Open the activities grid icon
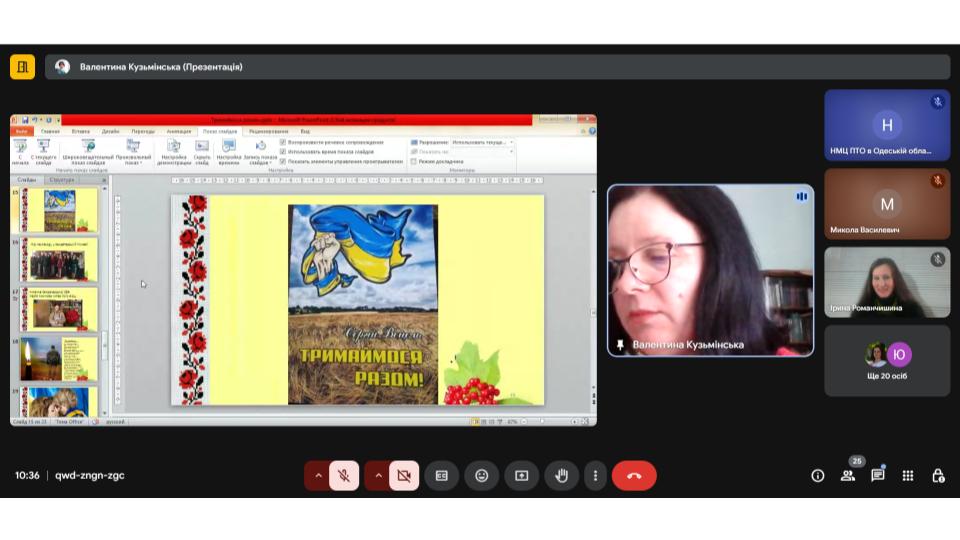The width and height of the screenshot is (960, 540). (908, 476)
